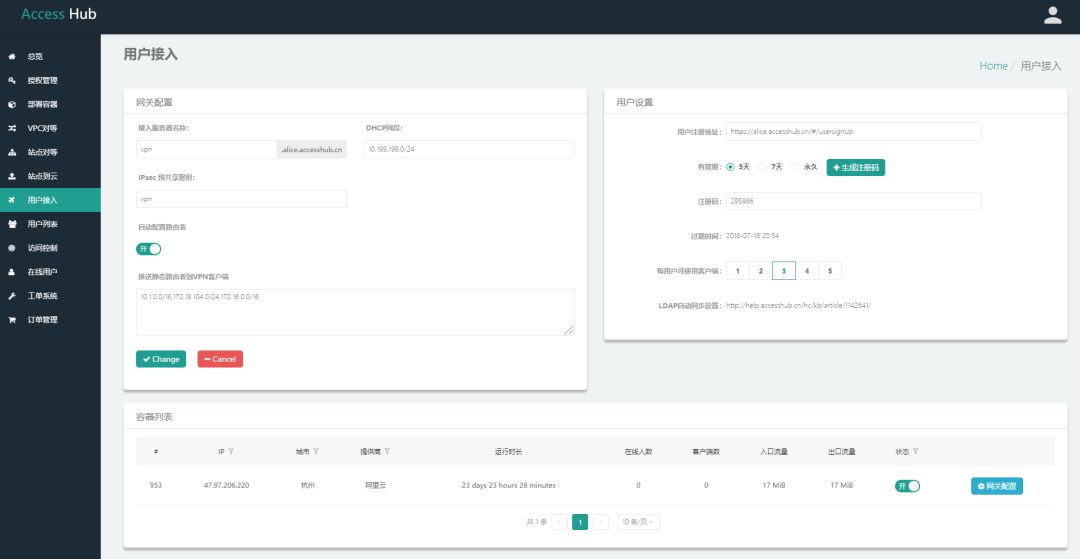Click 生成注册码 button
The image size is (1080, 559).
855,167
